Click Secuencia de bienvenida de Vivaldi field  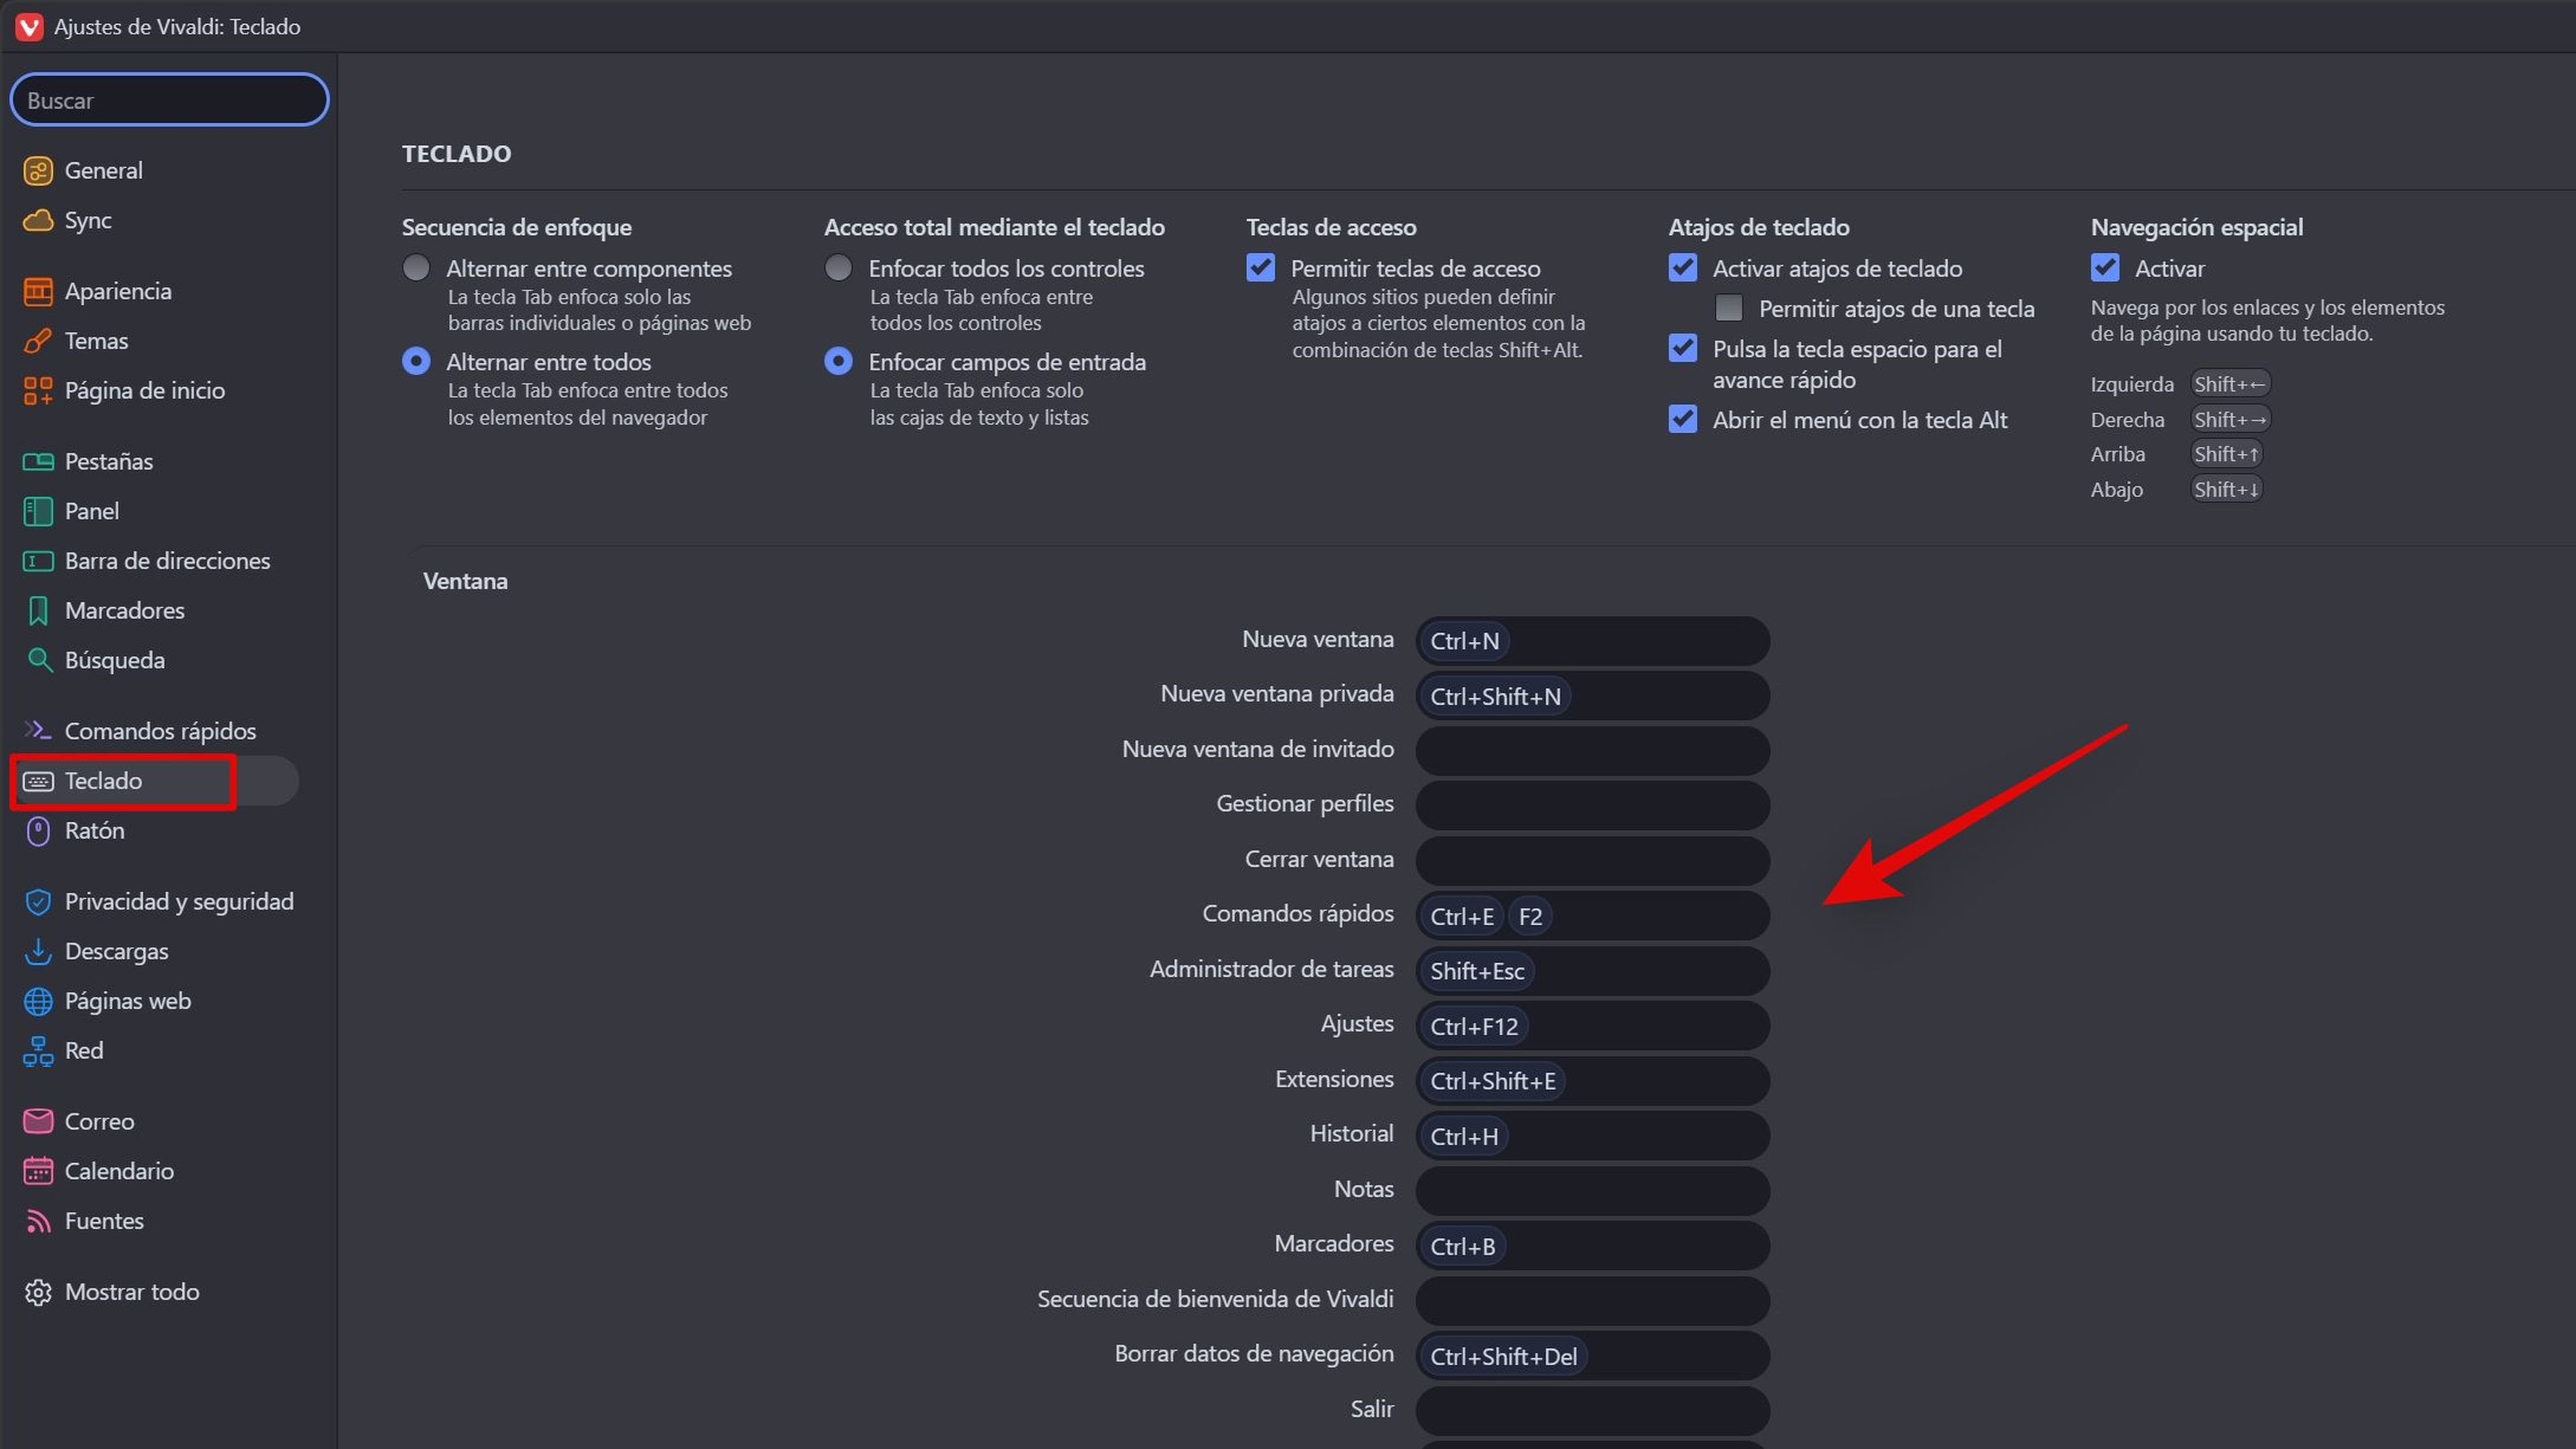(x=1593, y=1301)
